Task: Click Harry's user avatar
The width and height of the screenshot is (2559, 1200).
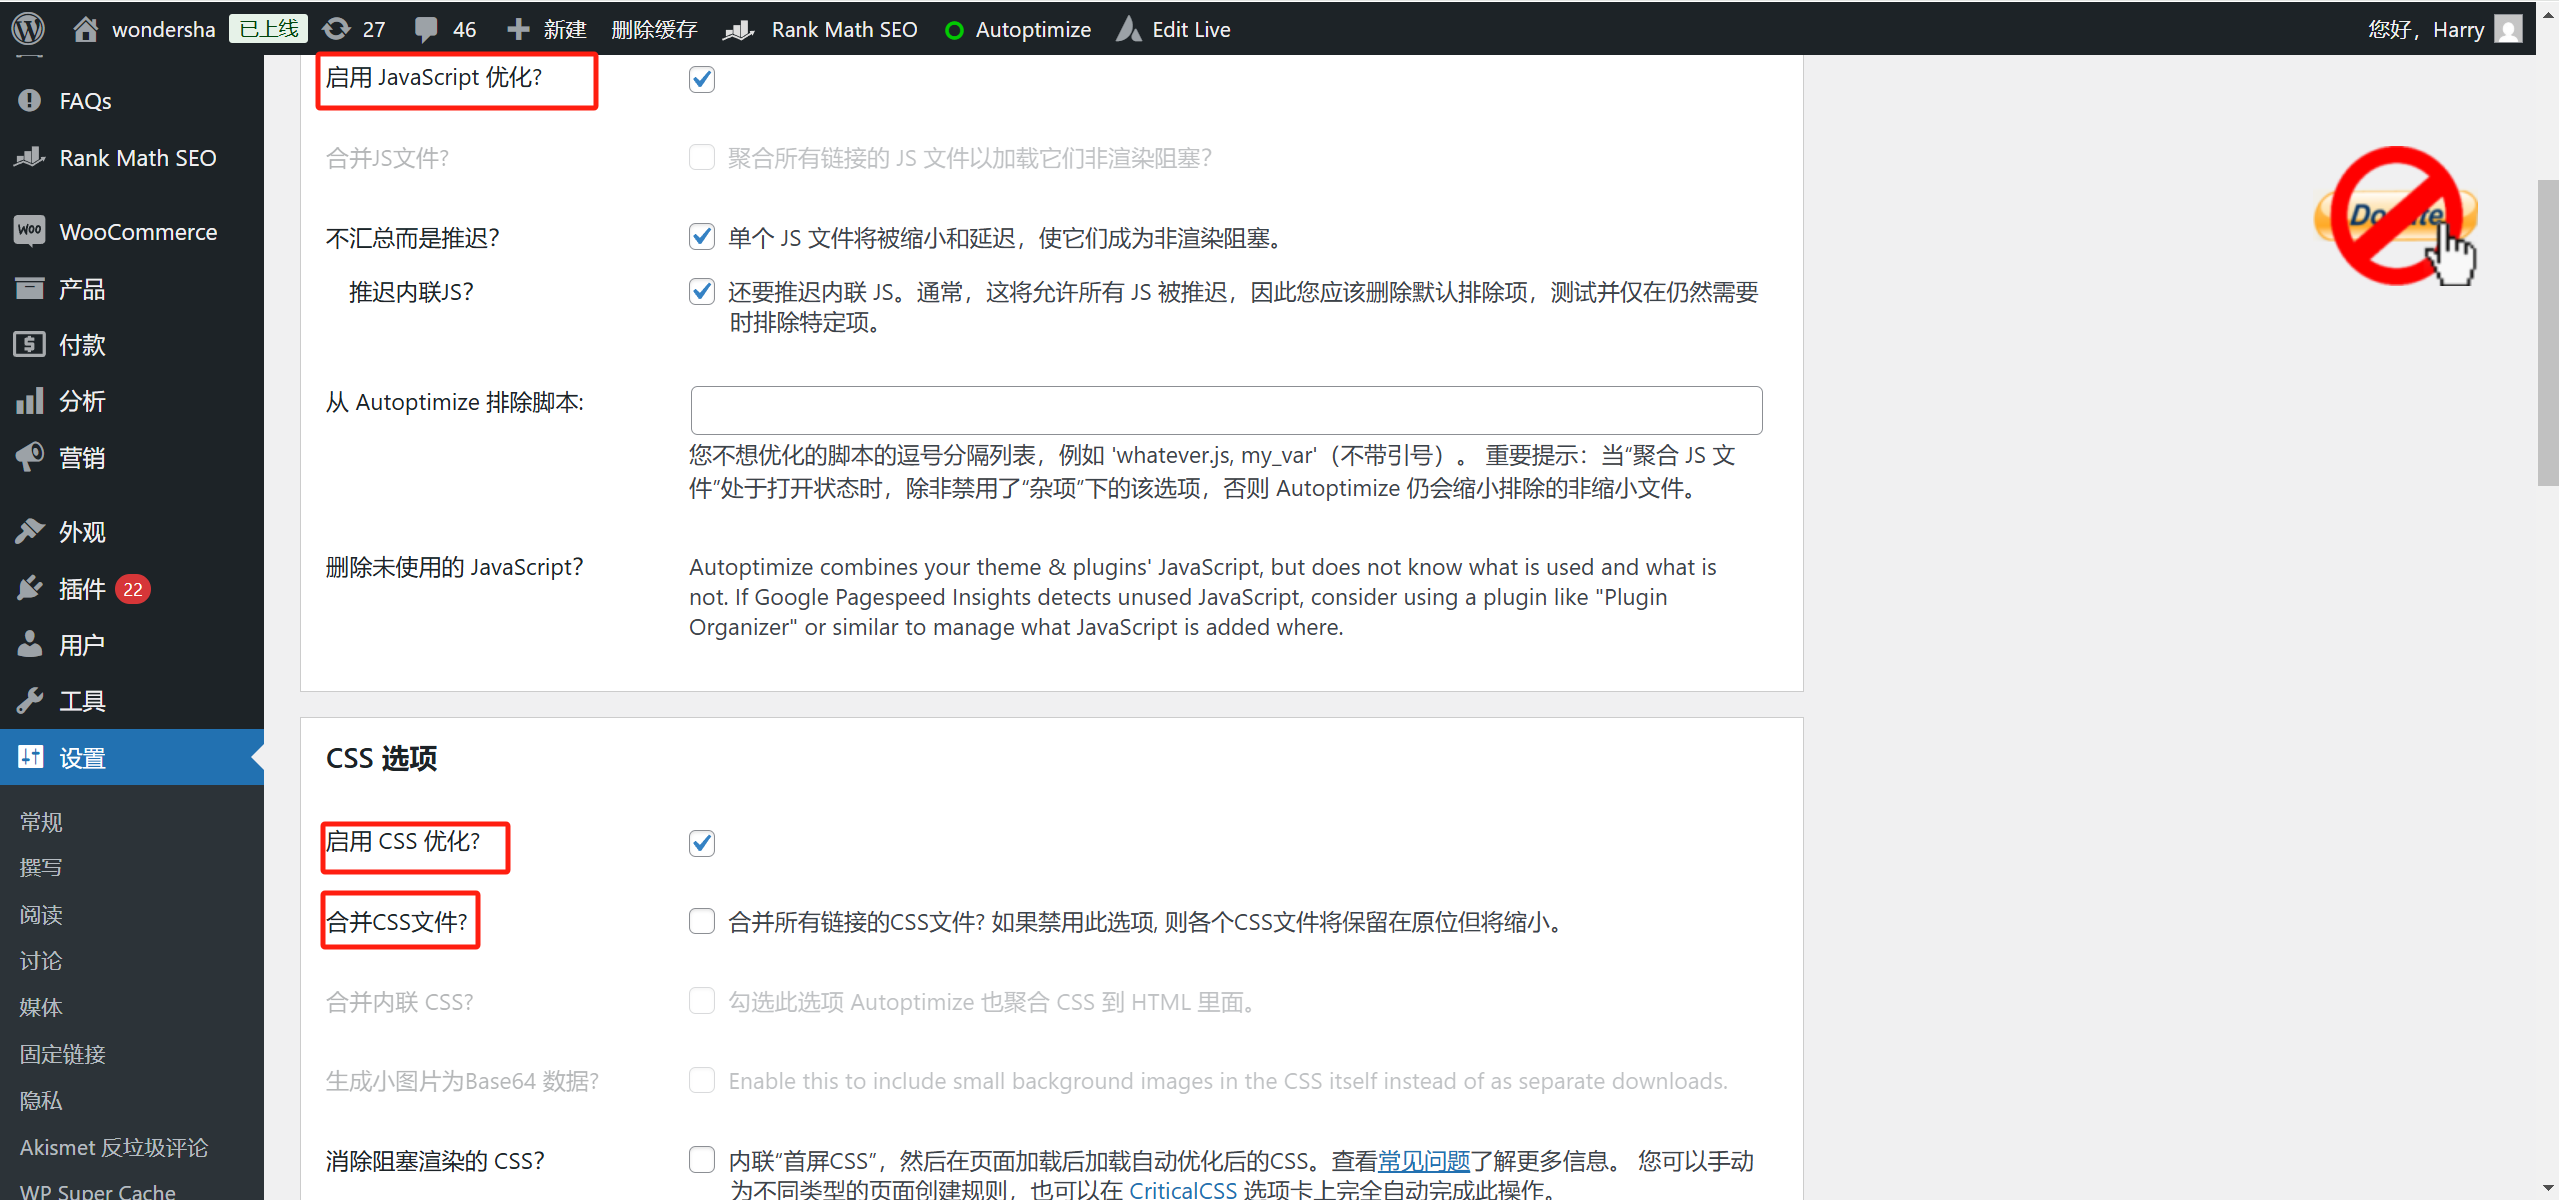Action: tap(2510, 28)
